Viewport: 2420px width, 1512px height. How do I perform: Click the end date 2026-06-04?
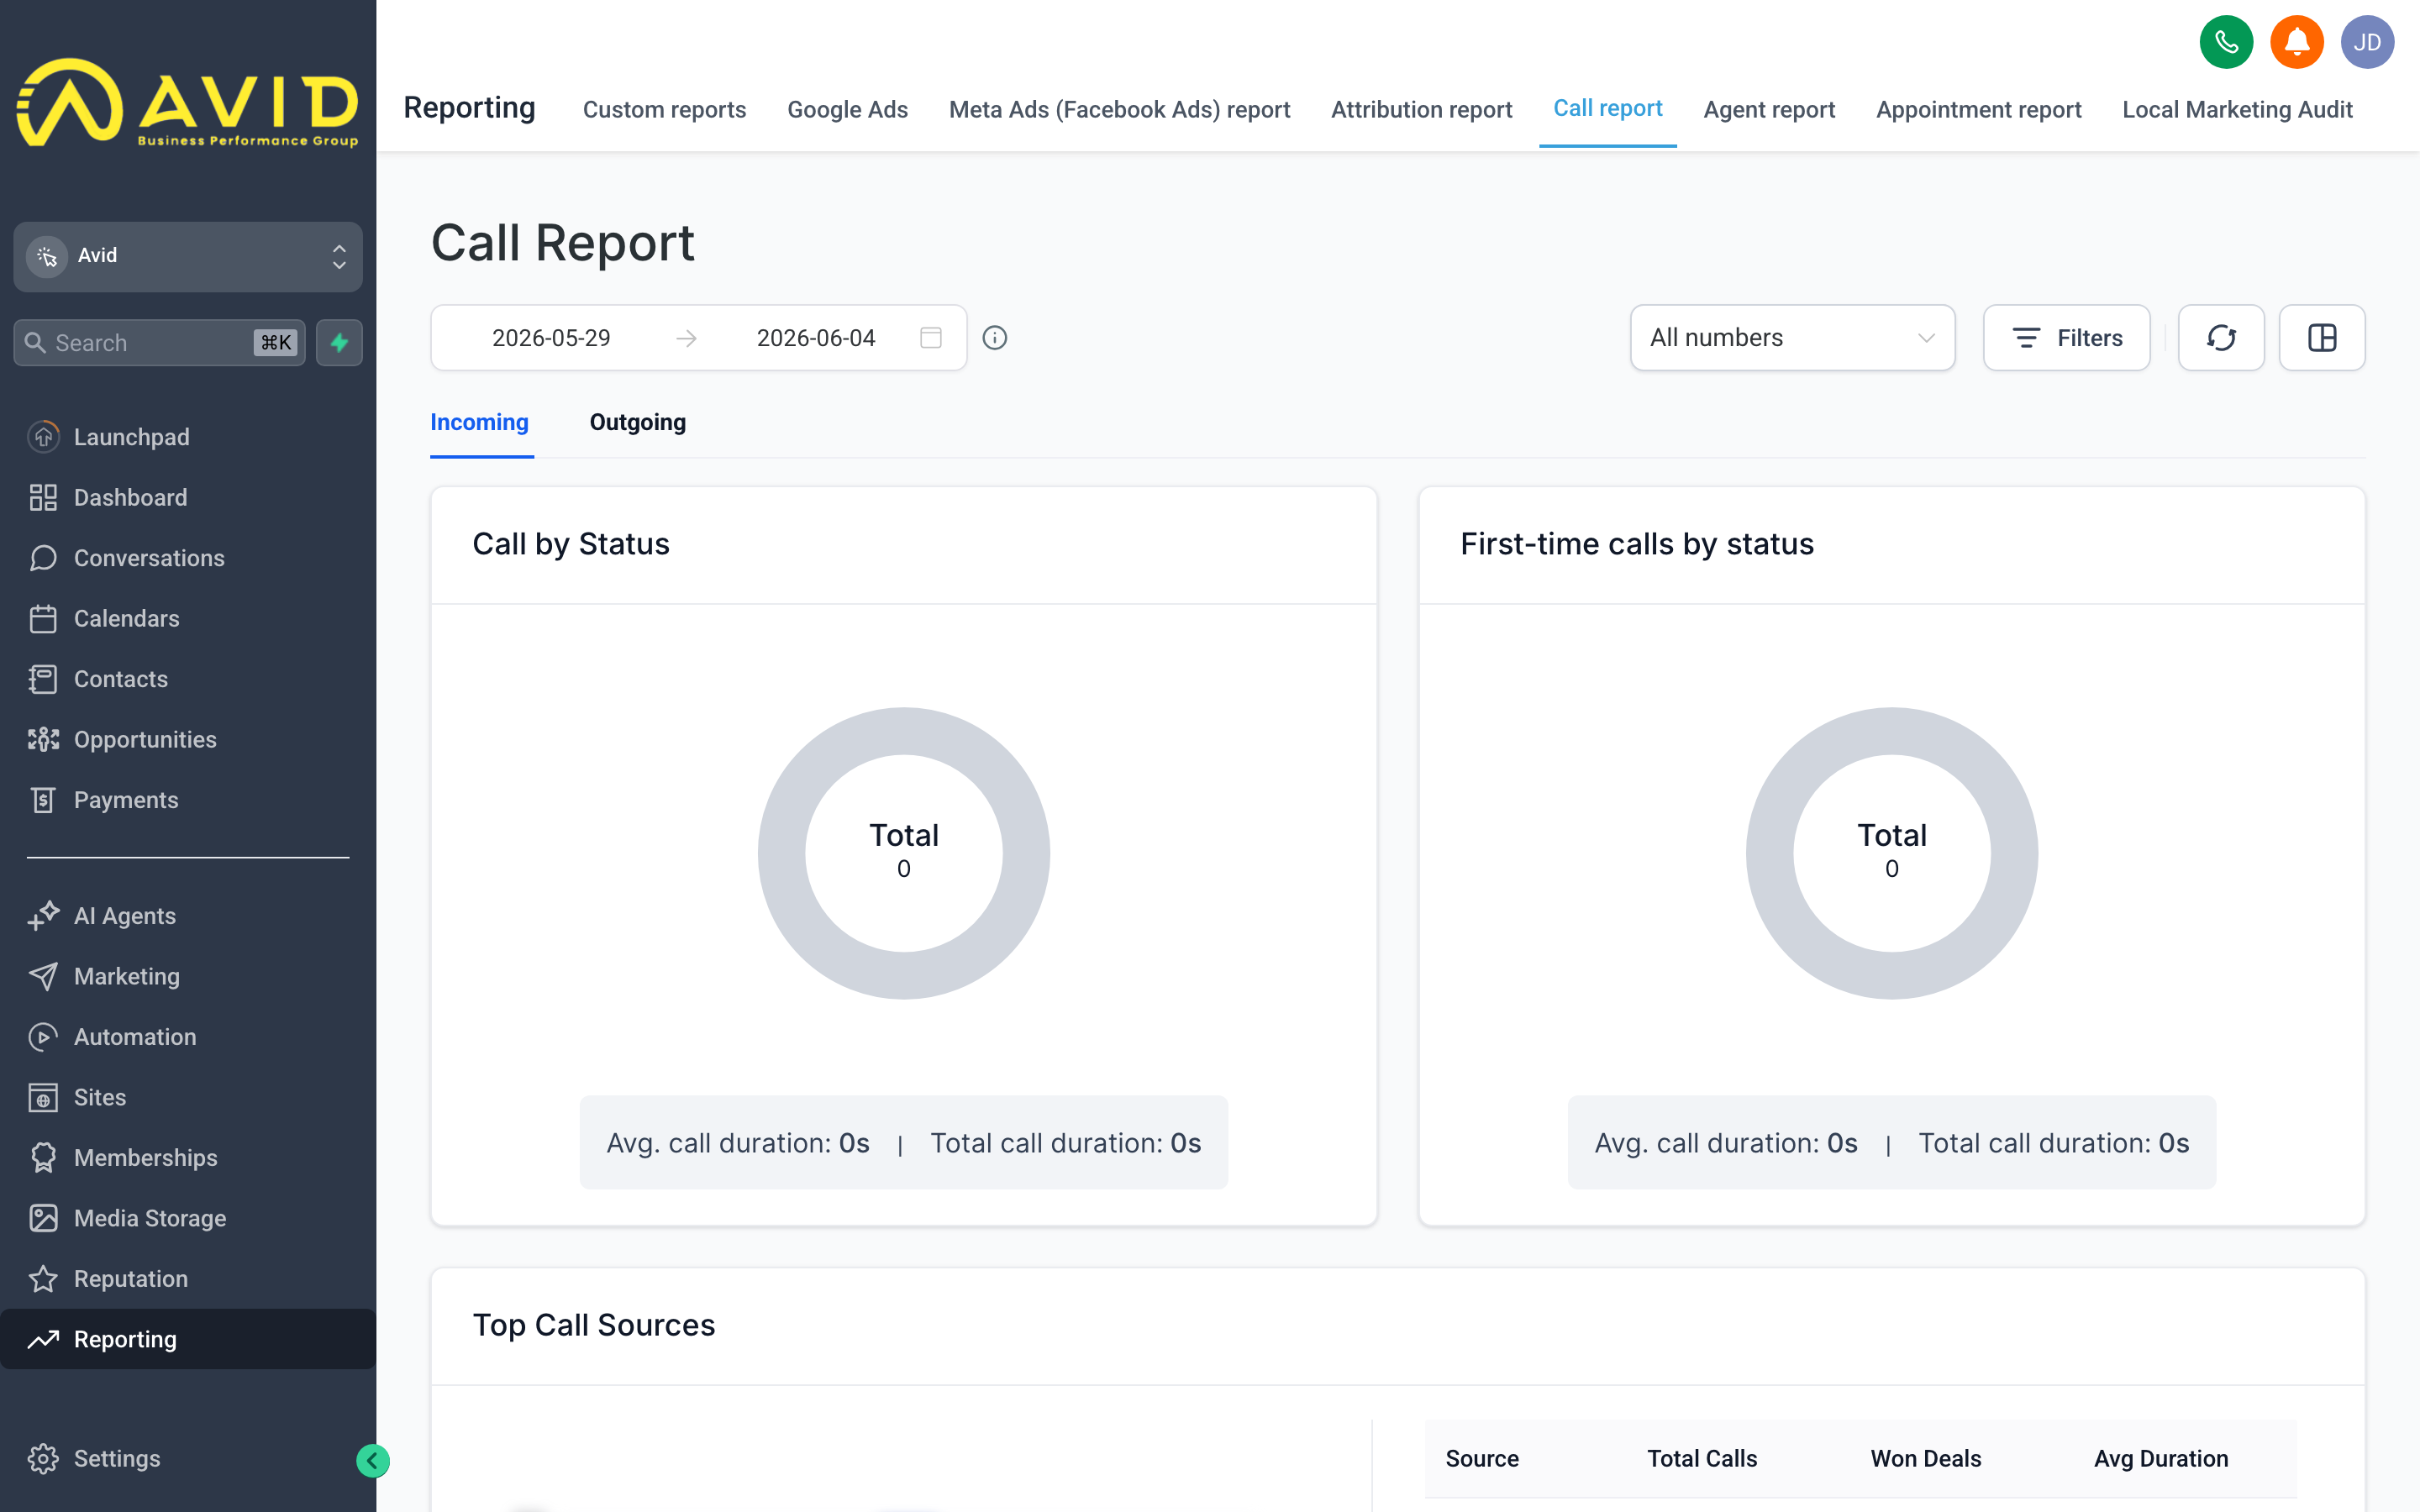tap(816, 338)
